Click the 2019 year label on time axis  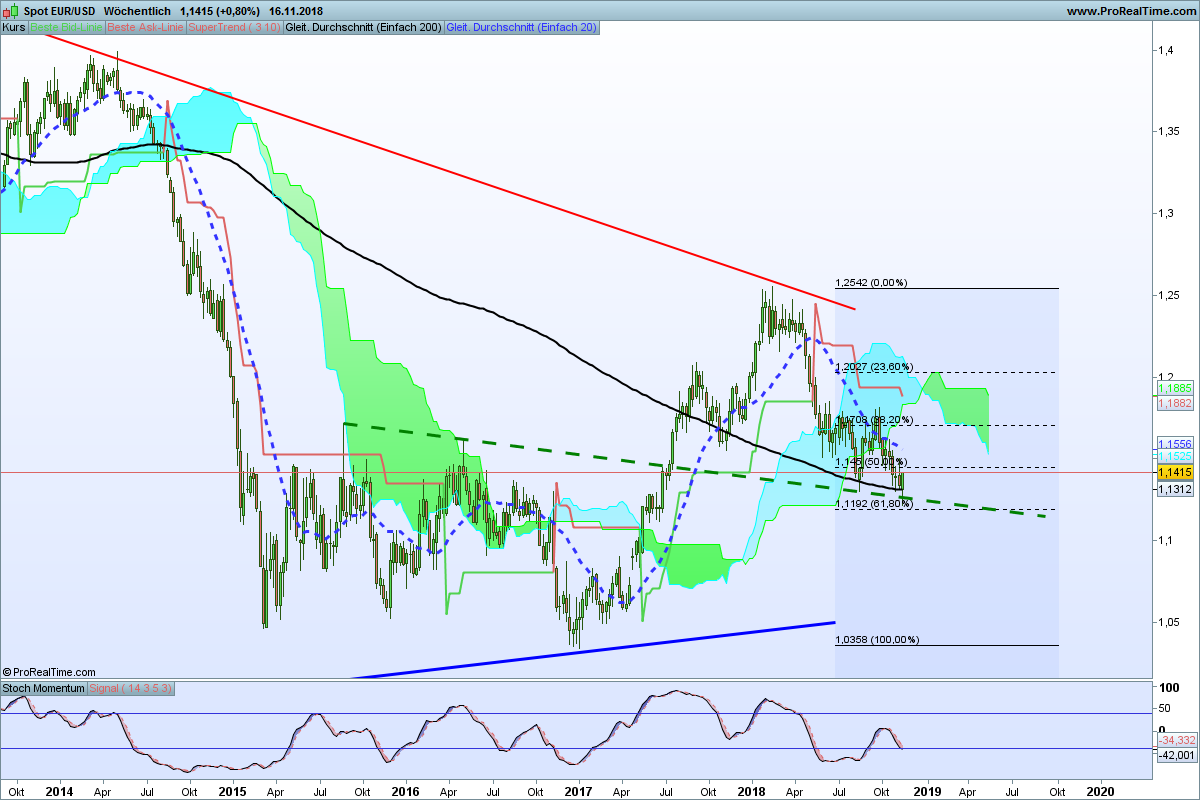(x=926, y=790)
